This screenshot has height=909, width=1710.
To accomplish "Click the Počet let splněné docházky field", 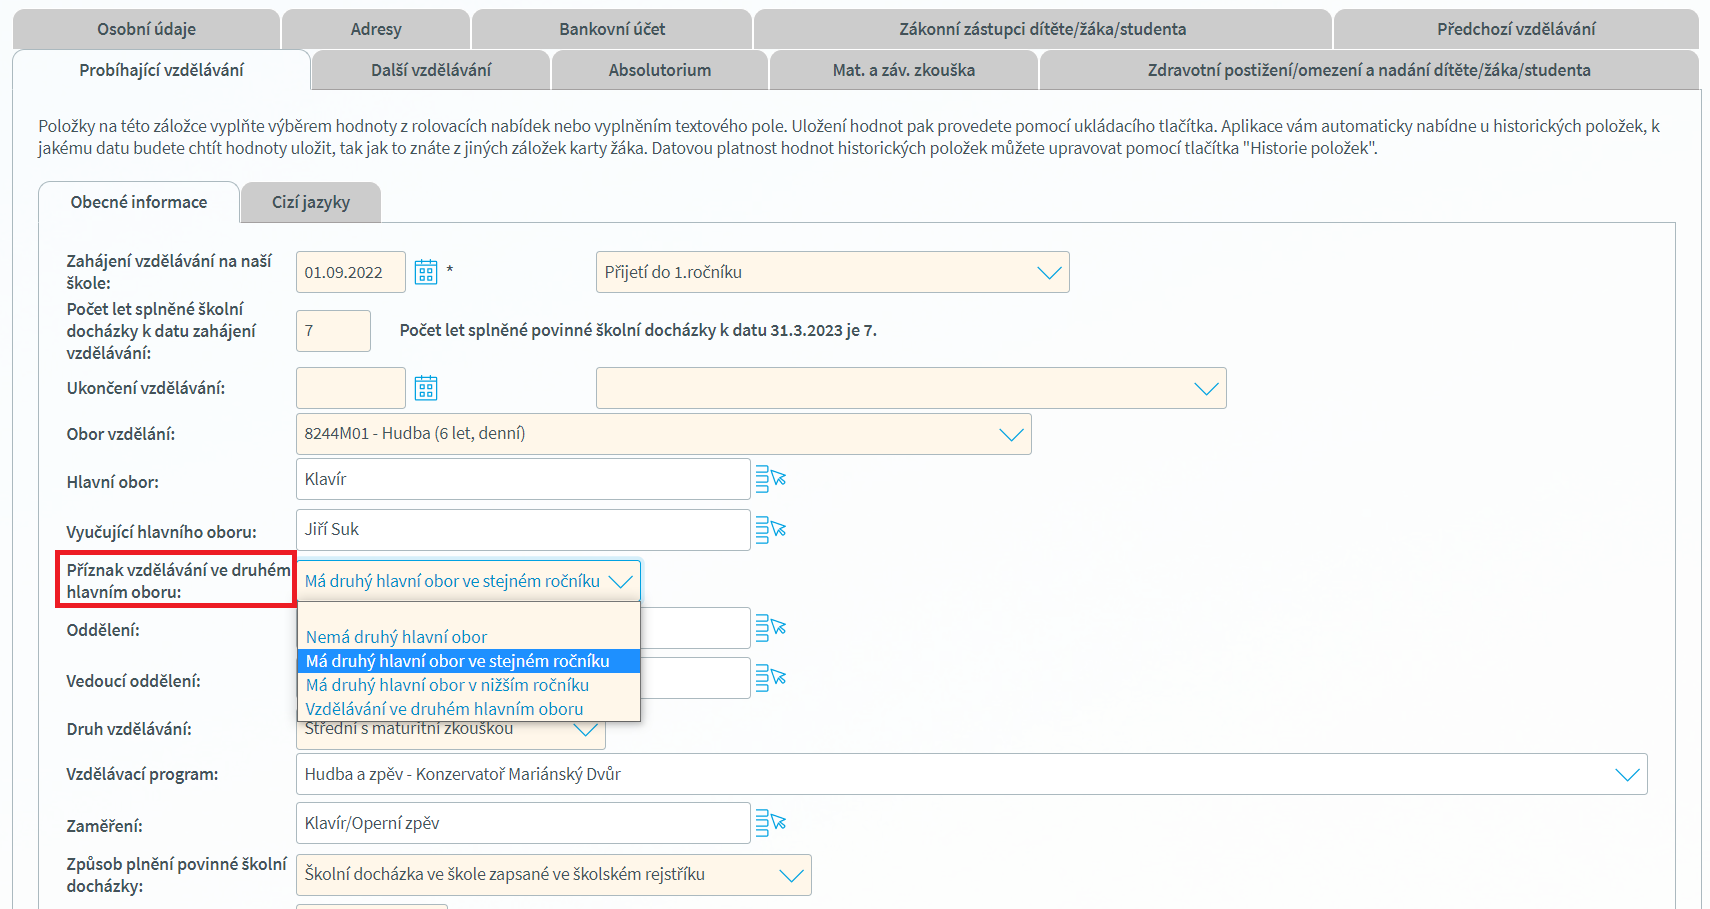I will pos(333,330).
